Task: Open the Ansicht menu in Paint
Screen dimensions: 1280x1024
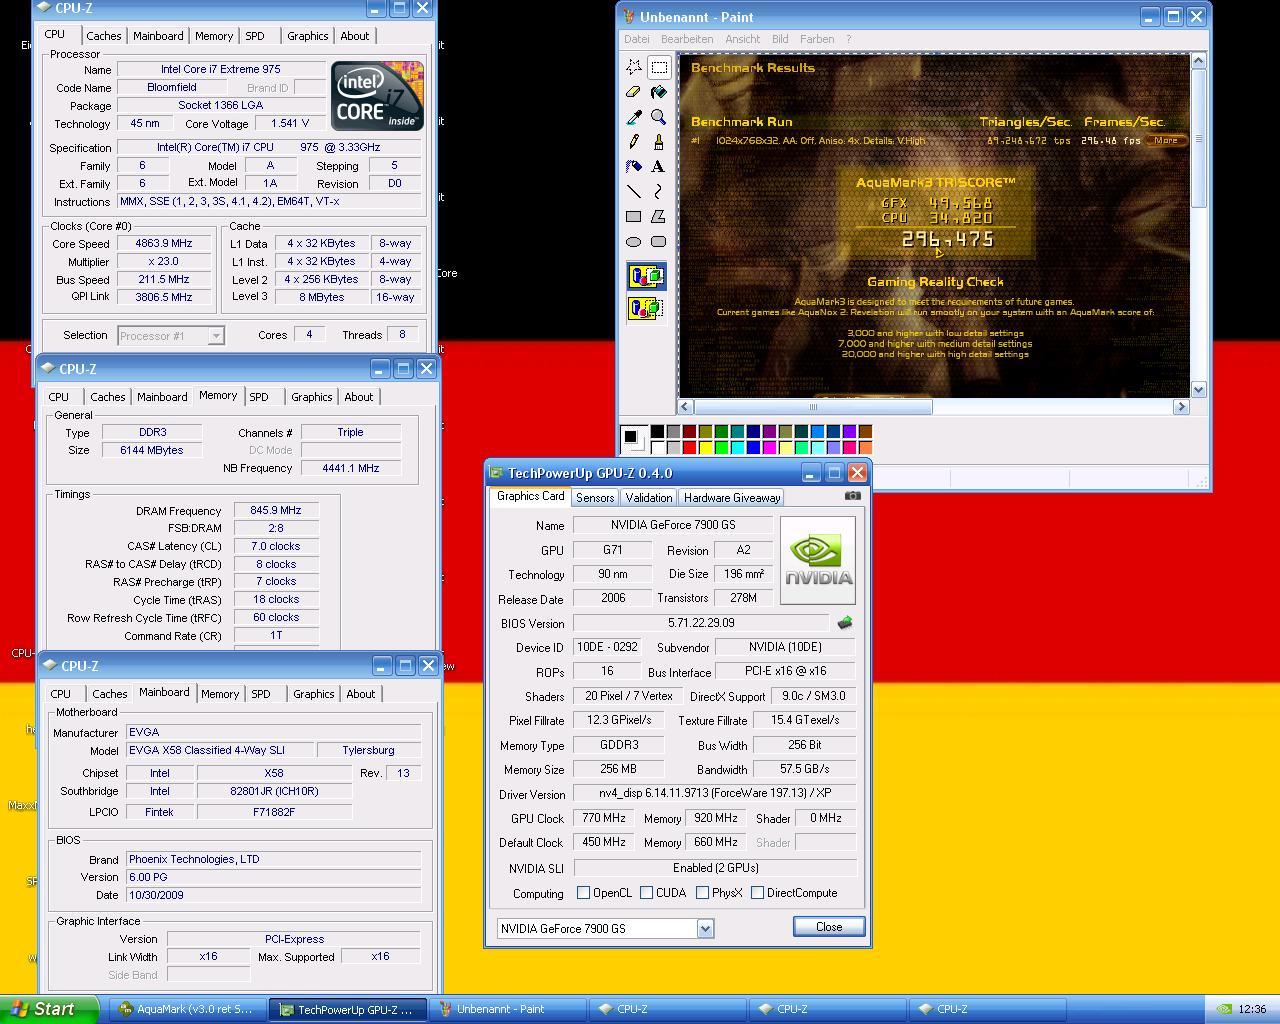Action: (x=742, y=39)
